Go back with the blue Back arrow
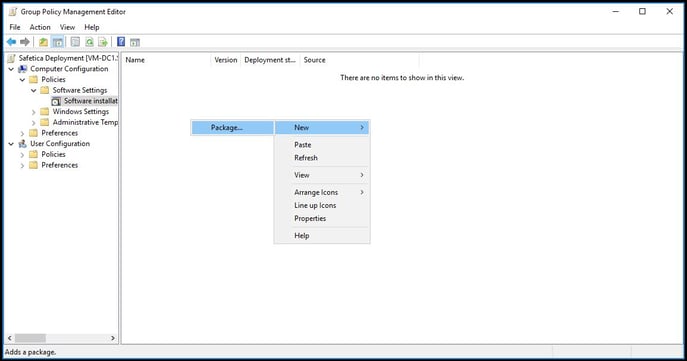Image resolution: width=687 pixels, height=361 pixels. pos(11,42)
